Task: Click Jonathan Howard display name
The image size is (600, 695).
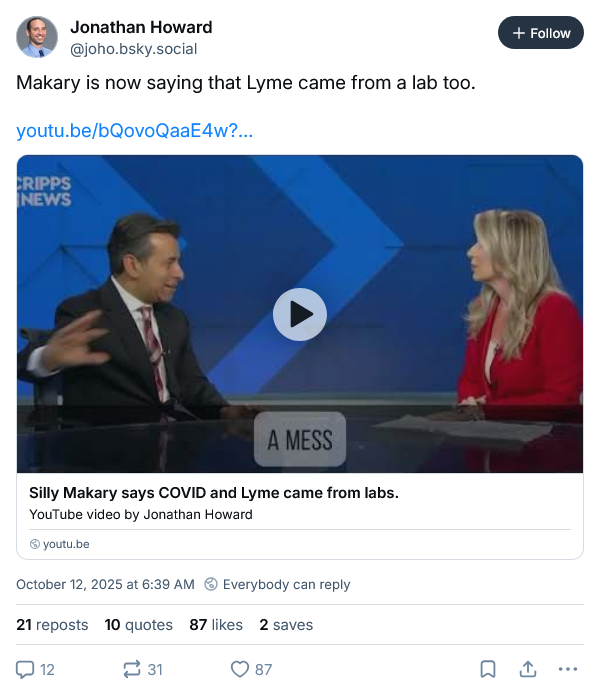Action: [x=141, y=27]
